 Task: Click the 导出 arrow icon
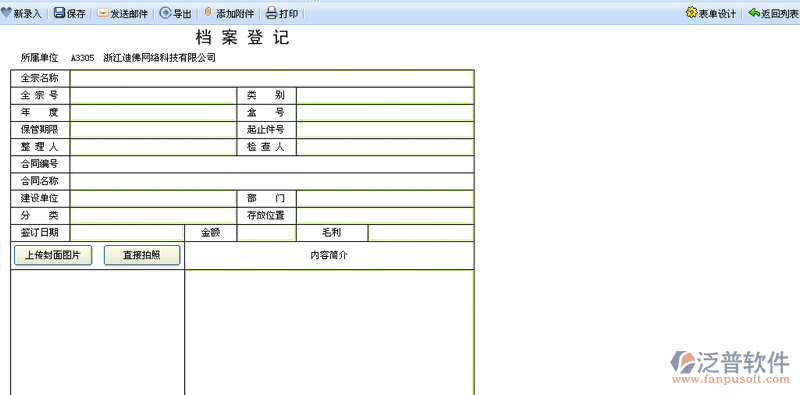[165, 13]
